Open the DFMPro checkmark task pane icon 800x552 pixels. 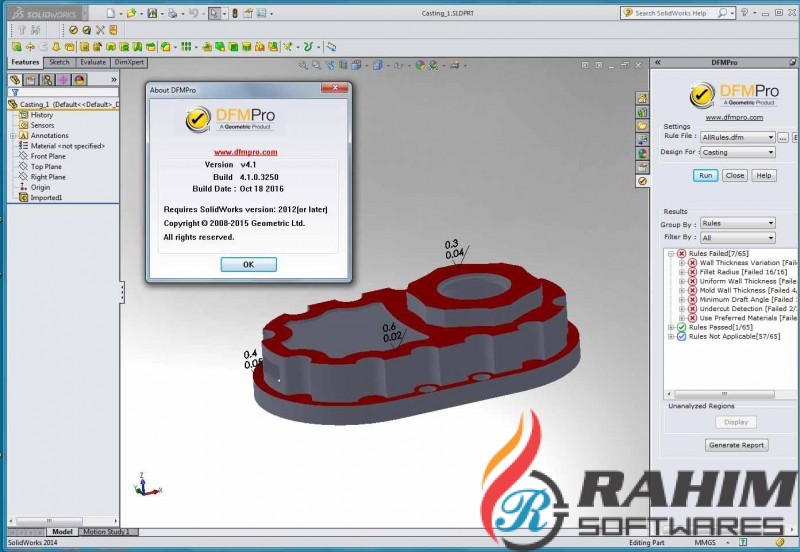click(x=642, y=181)
